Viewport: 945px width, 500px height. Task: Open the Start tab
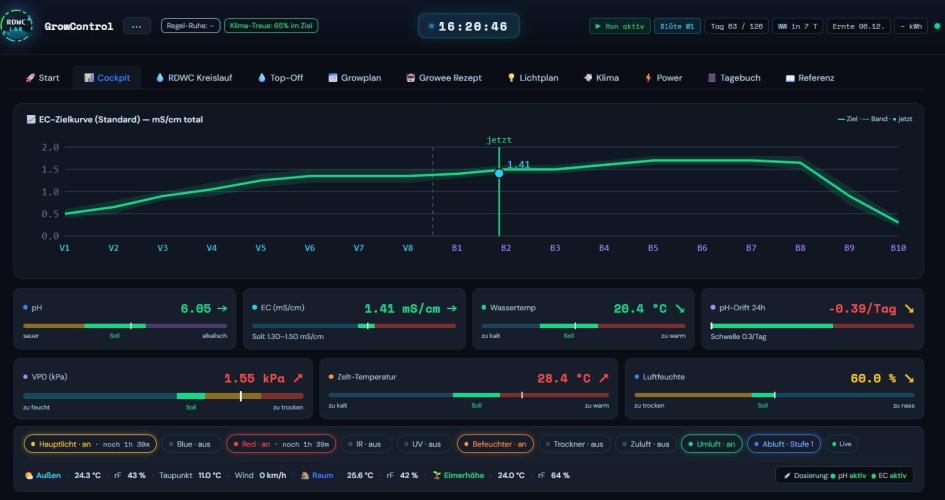click(x=42, y=78)
